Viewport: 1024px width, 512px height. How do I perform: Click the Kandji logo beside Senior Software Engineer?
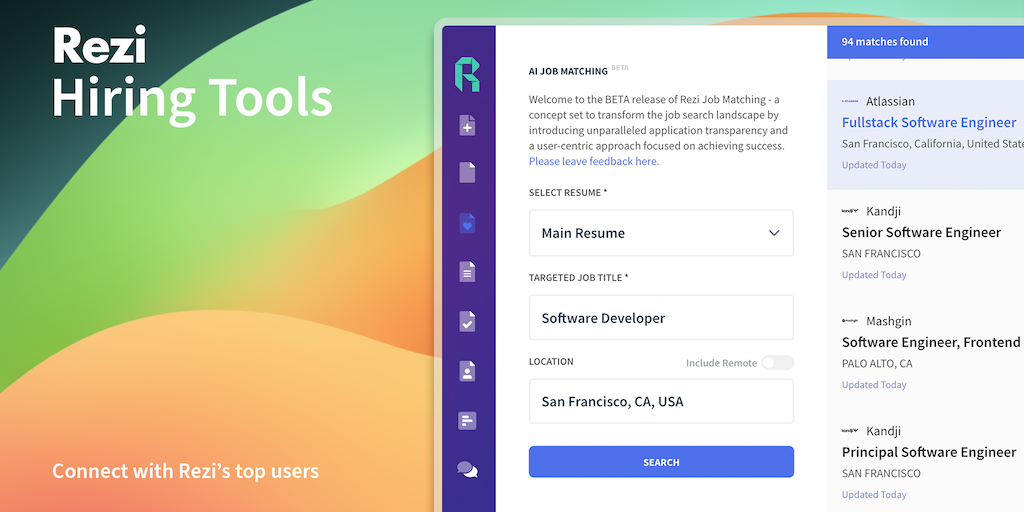[x=850, y=211]
